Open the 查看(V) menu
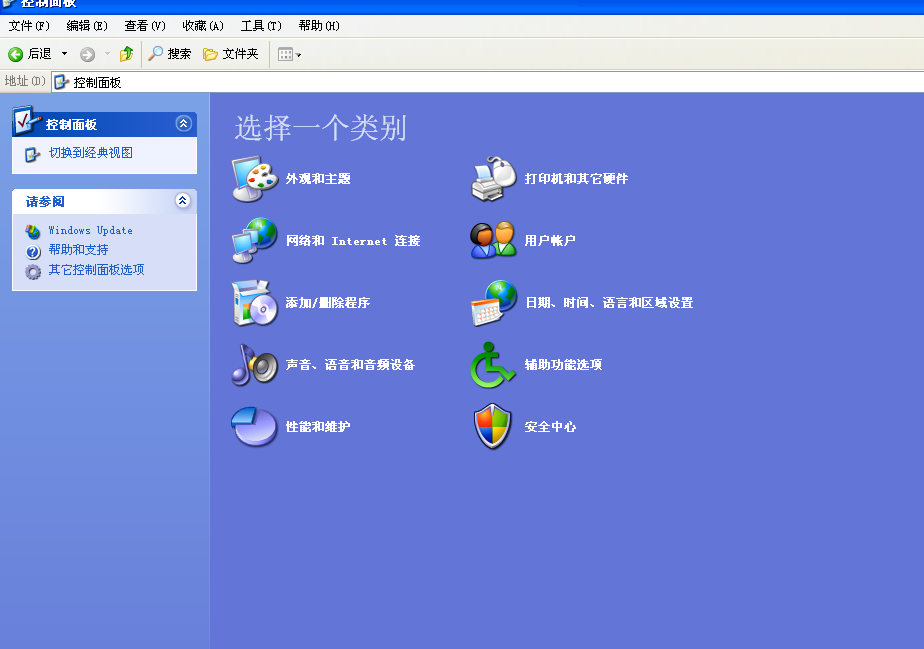 click(145, 26)
